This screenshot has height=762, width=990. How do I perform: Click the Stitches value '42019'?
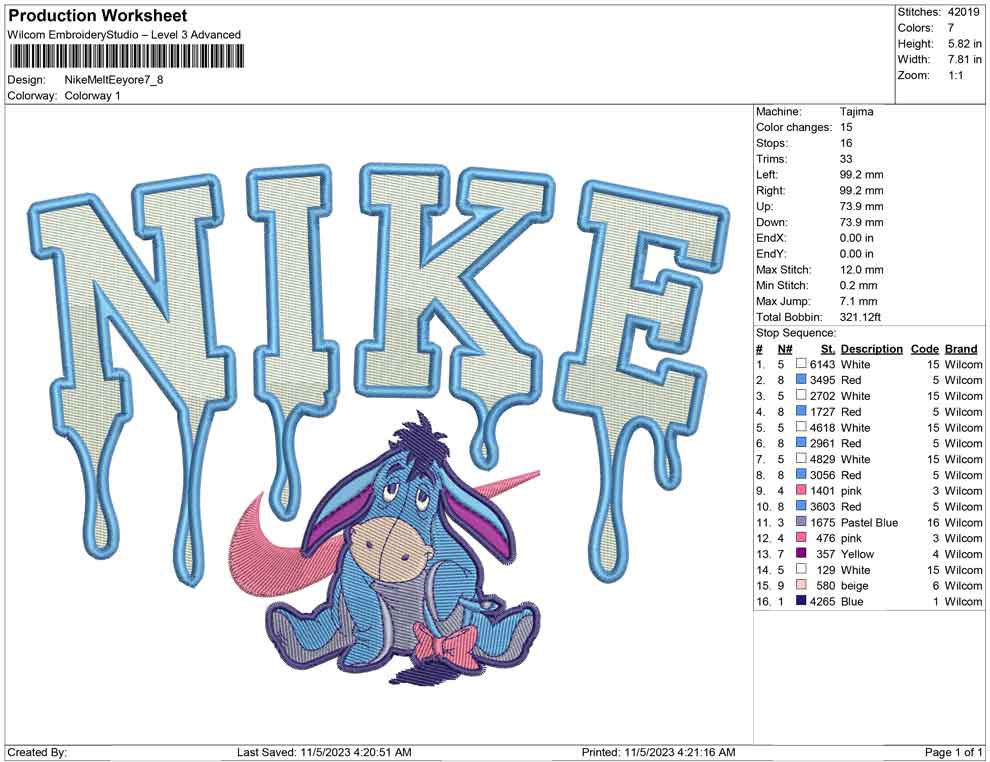pyautogui.click(x=963, y=12)
